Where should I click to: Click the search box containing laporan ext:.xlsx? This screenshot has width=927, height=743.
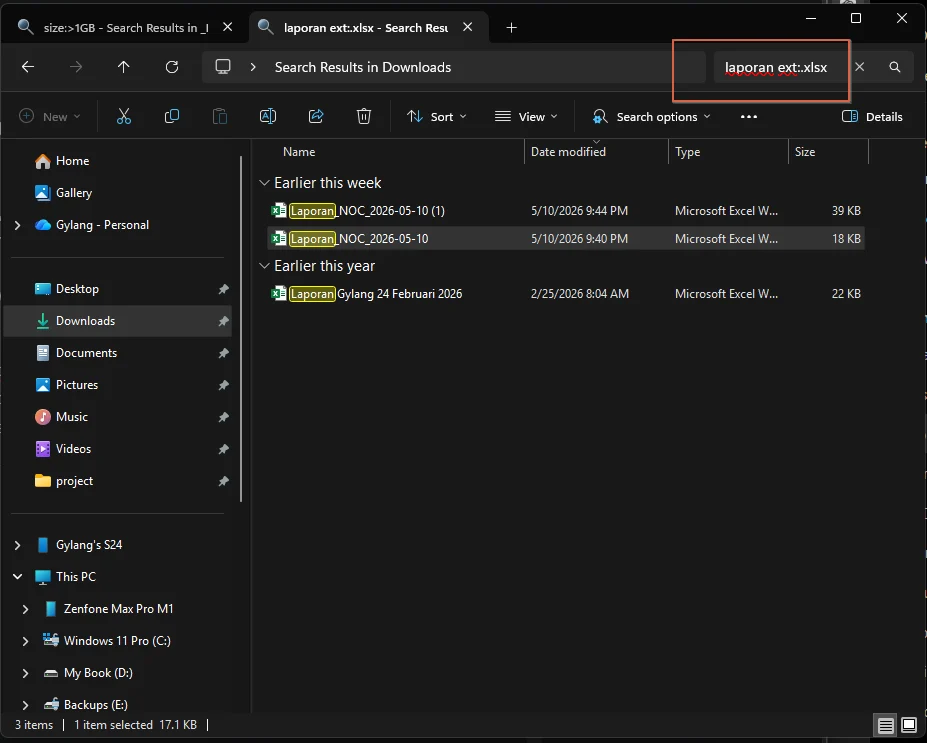(x=776, y=67)
